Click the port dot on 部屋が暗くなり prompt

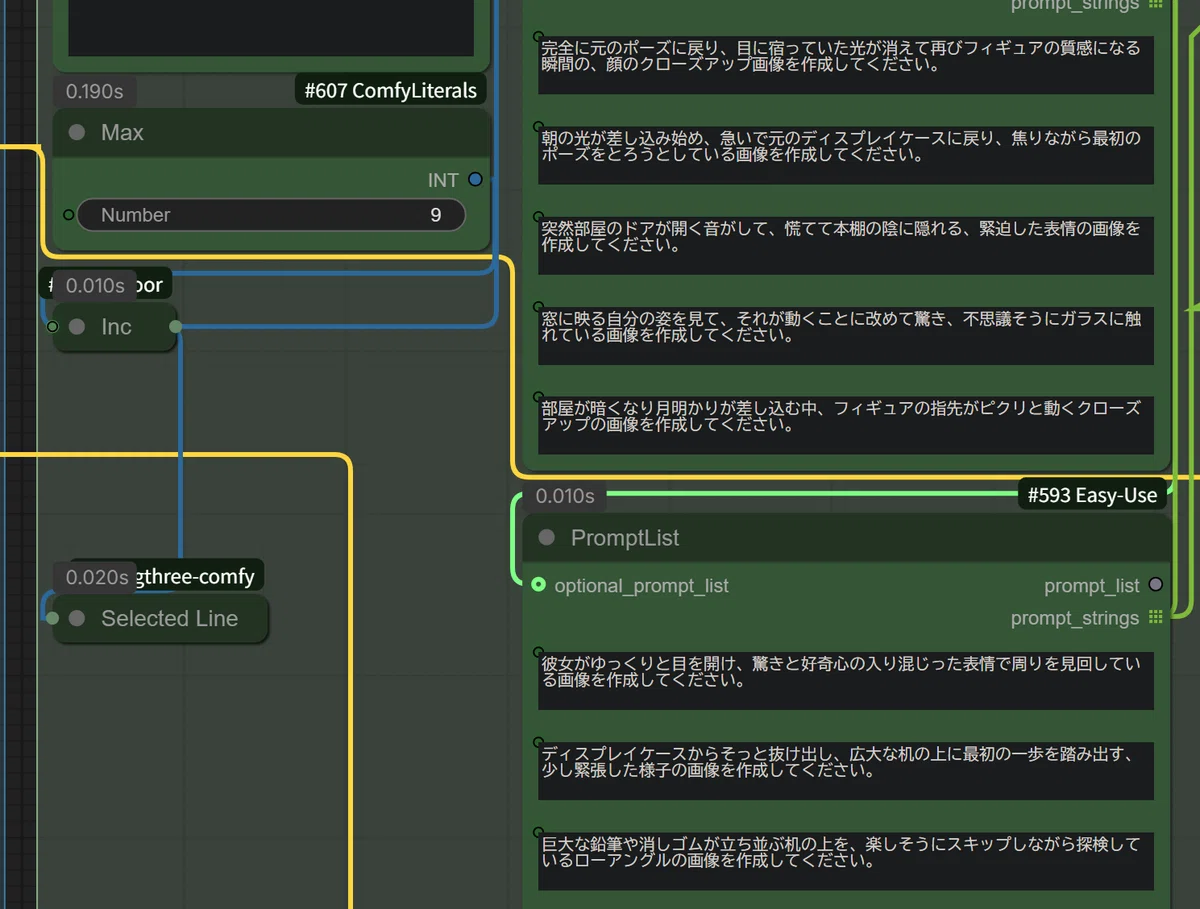pyautogui.click(x=539, y=397)
